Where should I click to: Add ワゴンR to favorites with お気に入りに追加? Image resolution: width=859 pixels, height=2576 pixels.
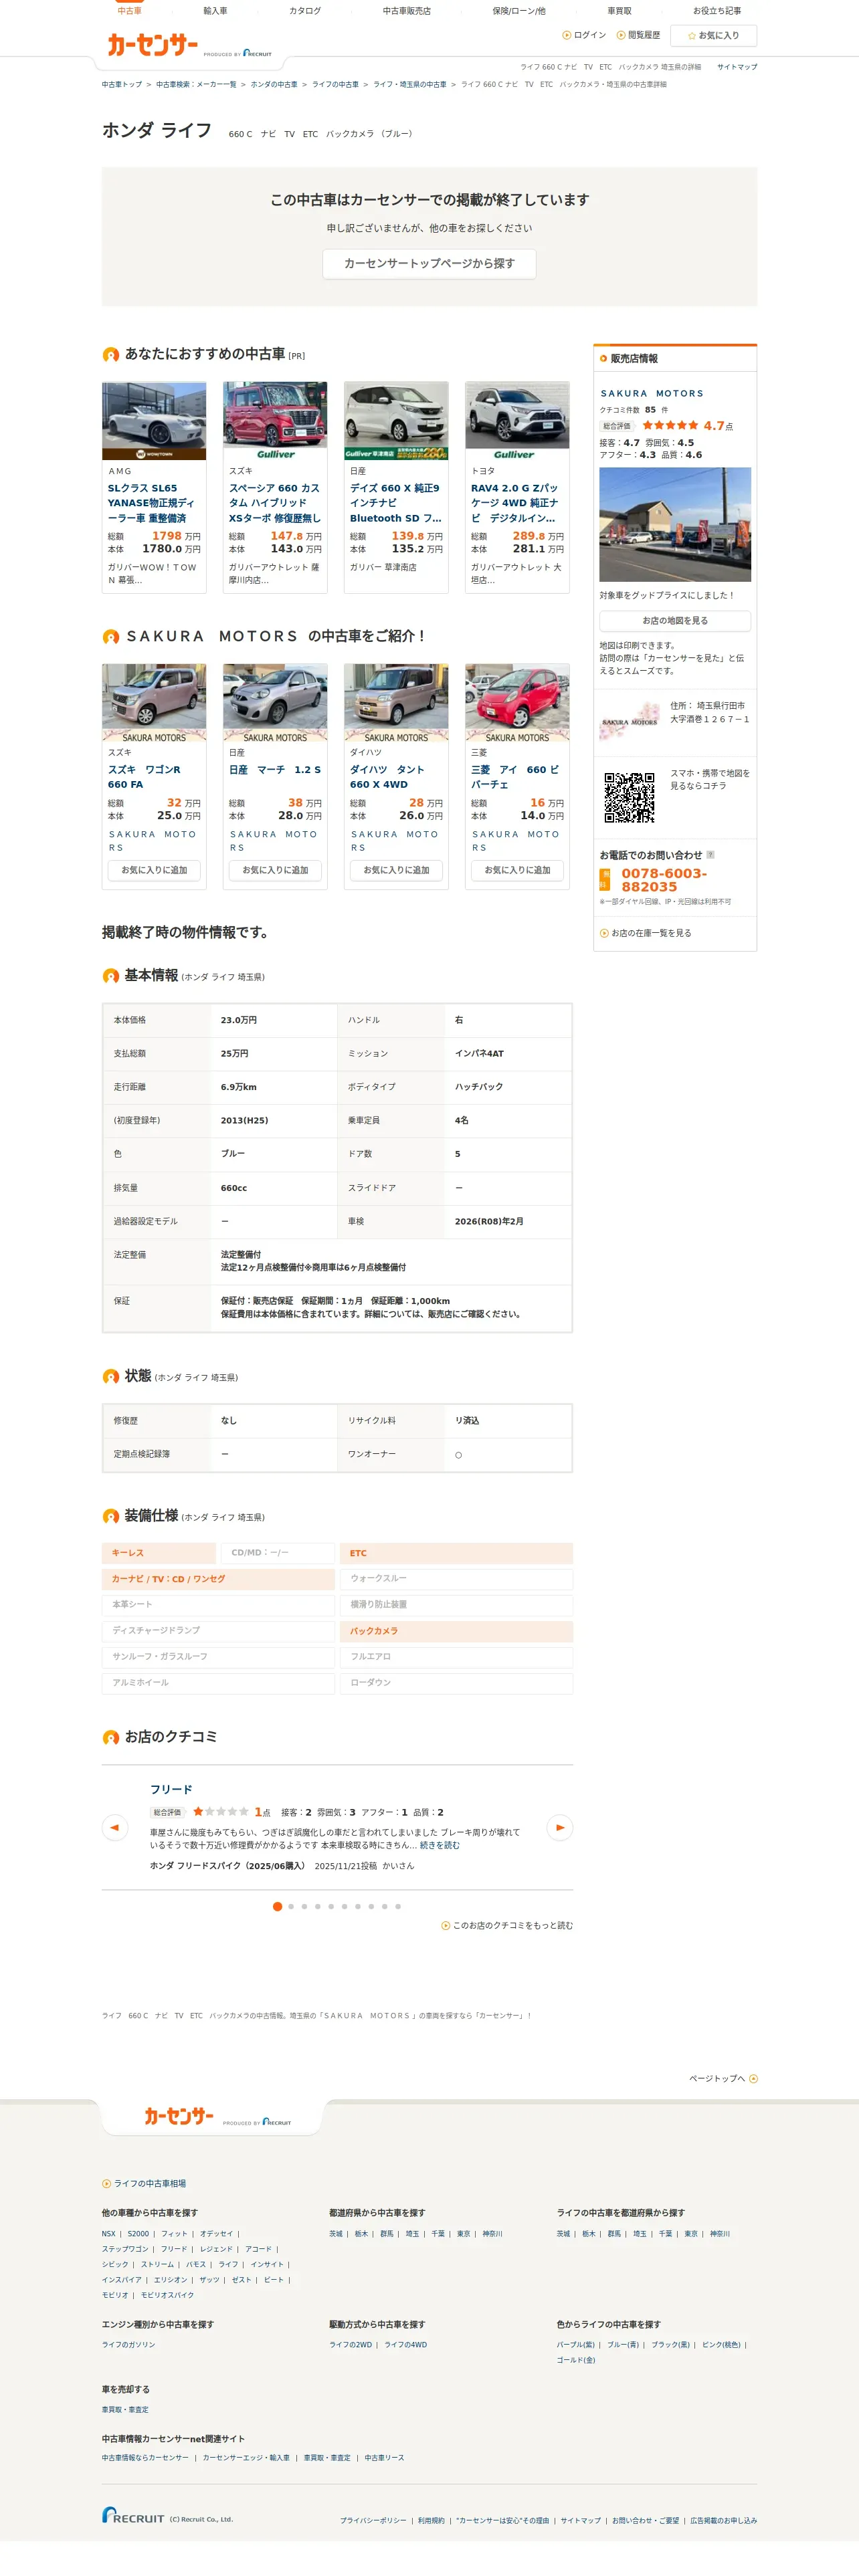click(x=154, y=871)
